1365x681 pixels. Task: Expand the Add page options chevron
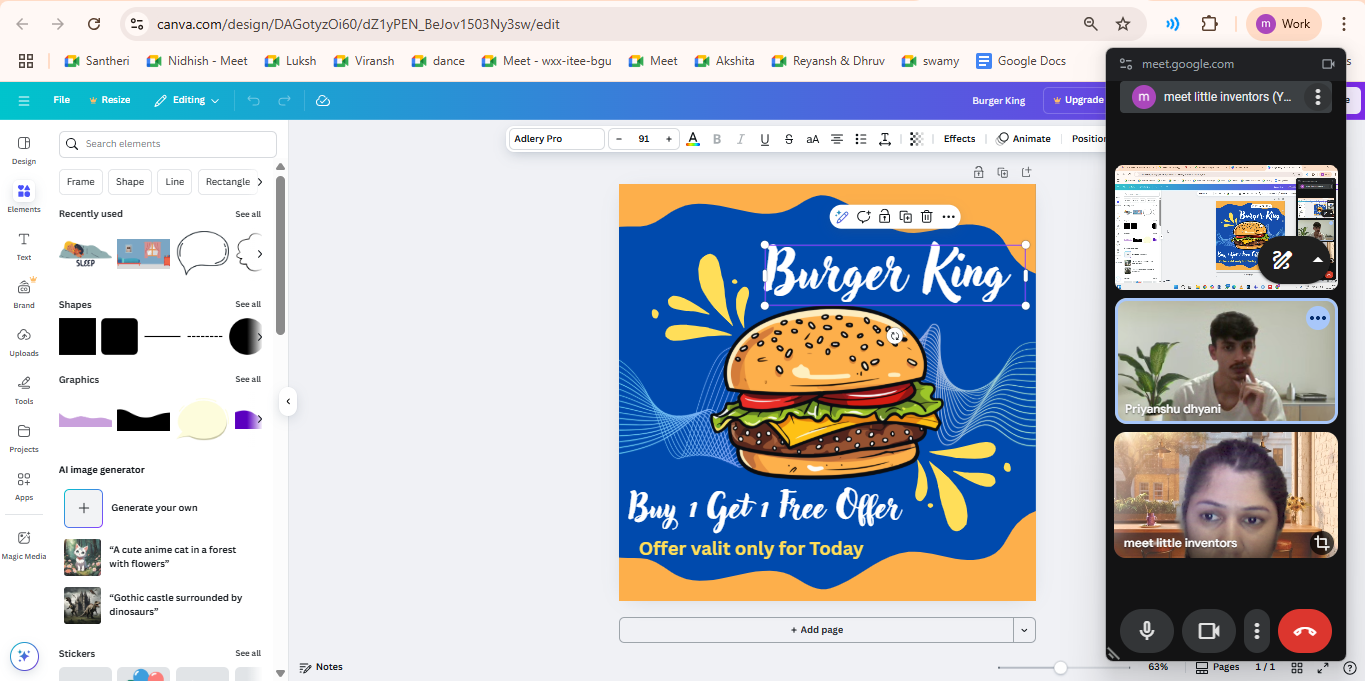(1025, 630)
